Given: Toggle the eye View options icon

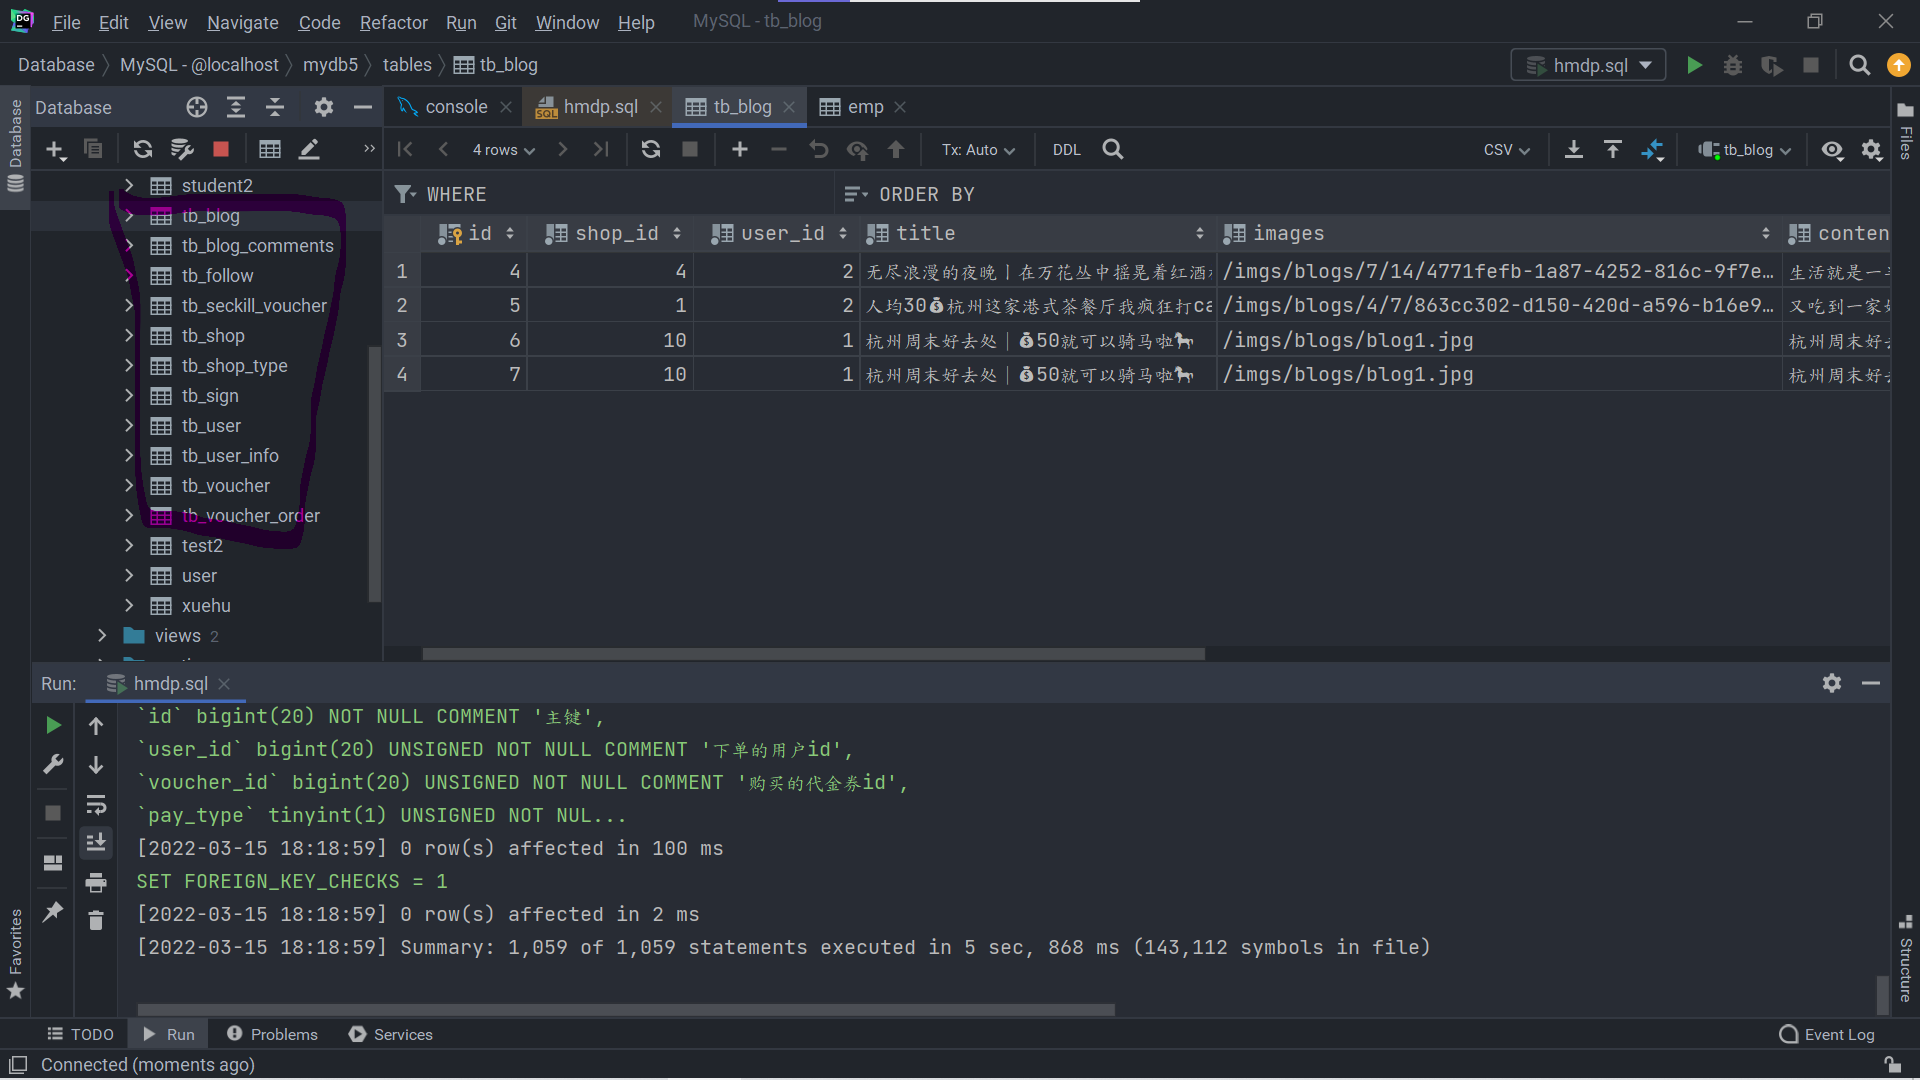Looking at the screenshot, I should point(1832,149).
